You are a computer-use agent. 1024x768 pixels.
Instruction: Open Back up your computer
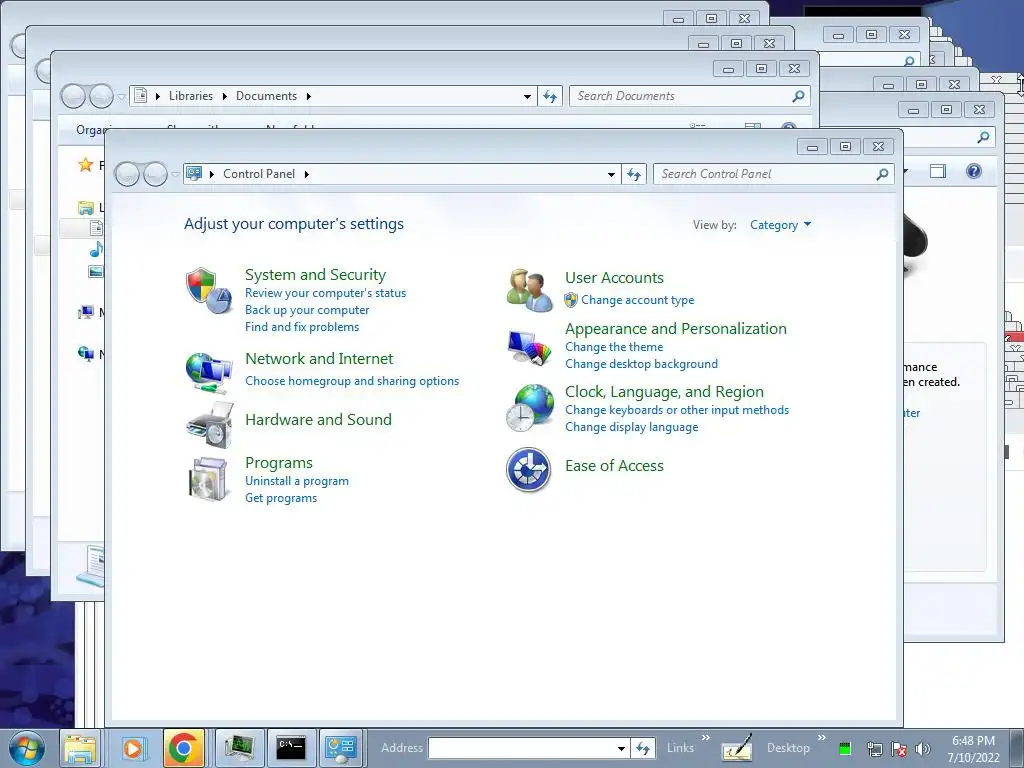(x=307, y=310)
